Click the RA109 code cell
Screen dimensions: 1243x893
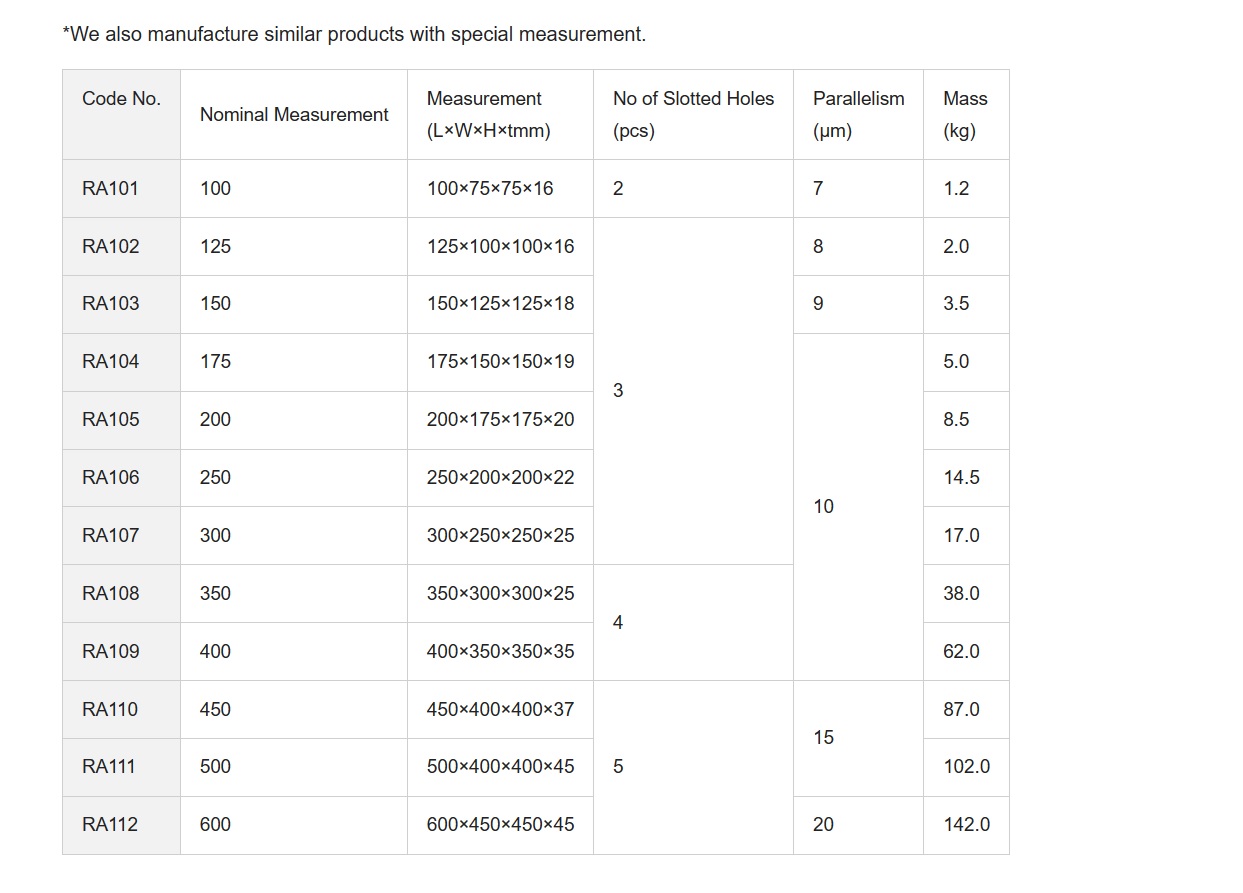pos(121,652)
